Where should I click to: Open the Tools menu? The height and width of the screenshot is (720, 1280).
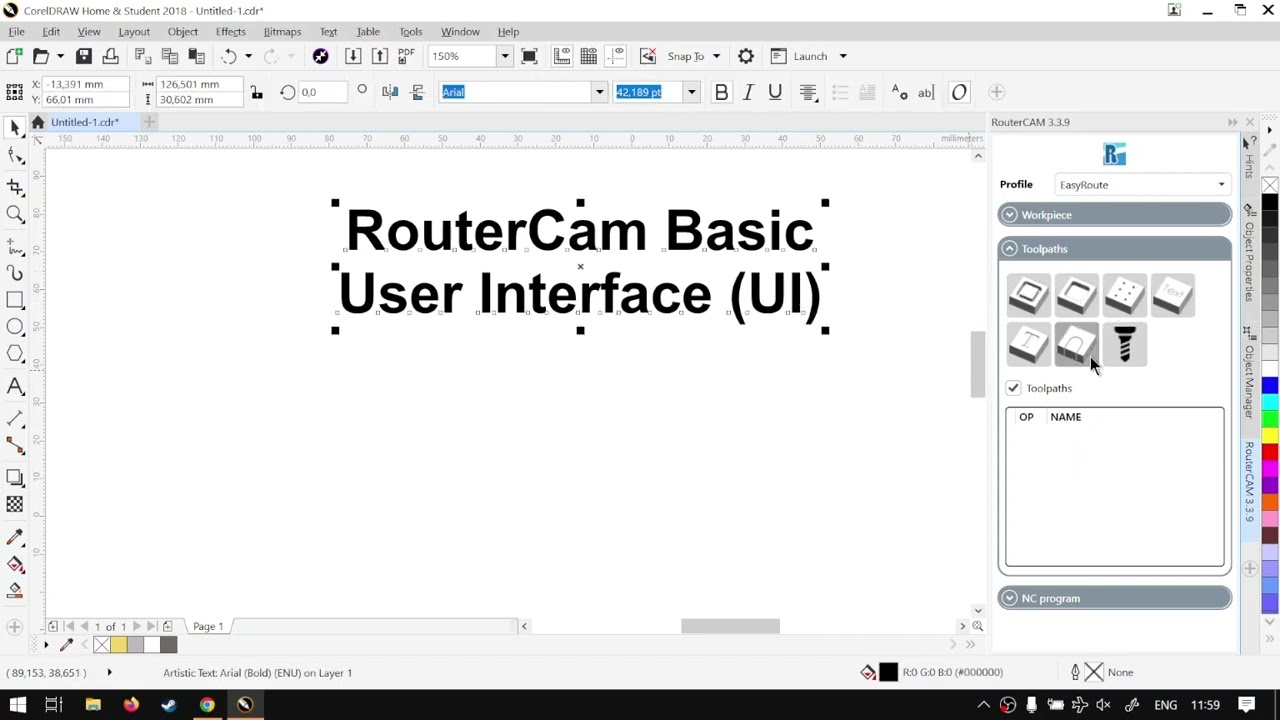click(x=411, y=31)
